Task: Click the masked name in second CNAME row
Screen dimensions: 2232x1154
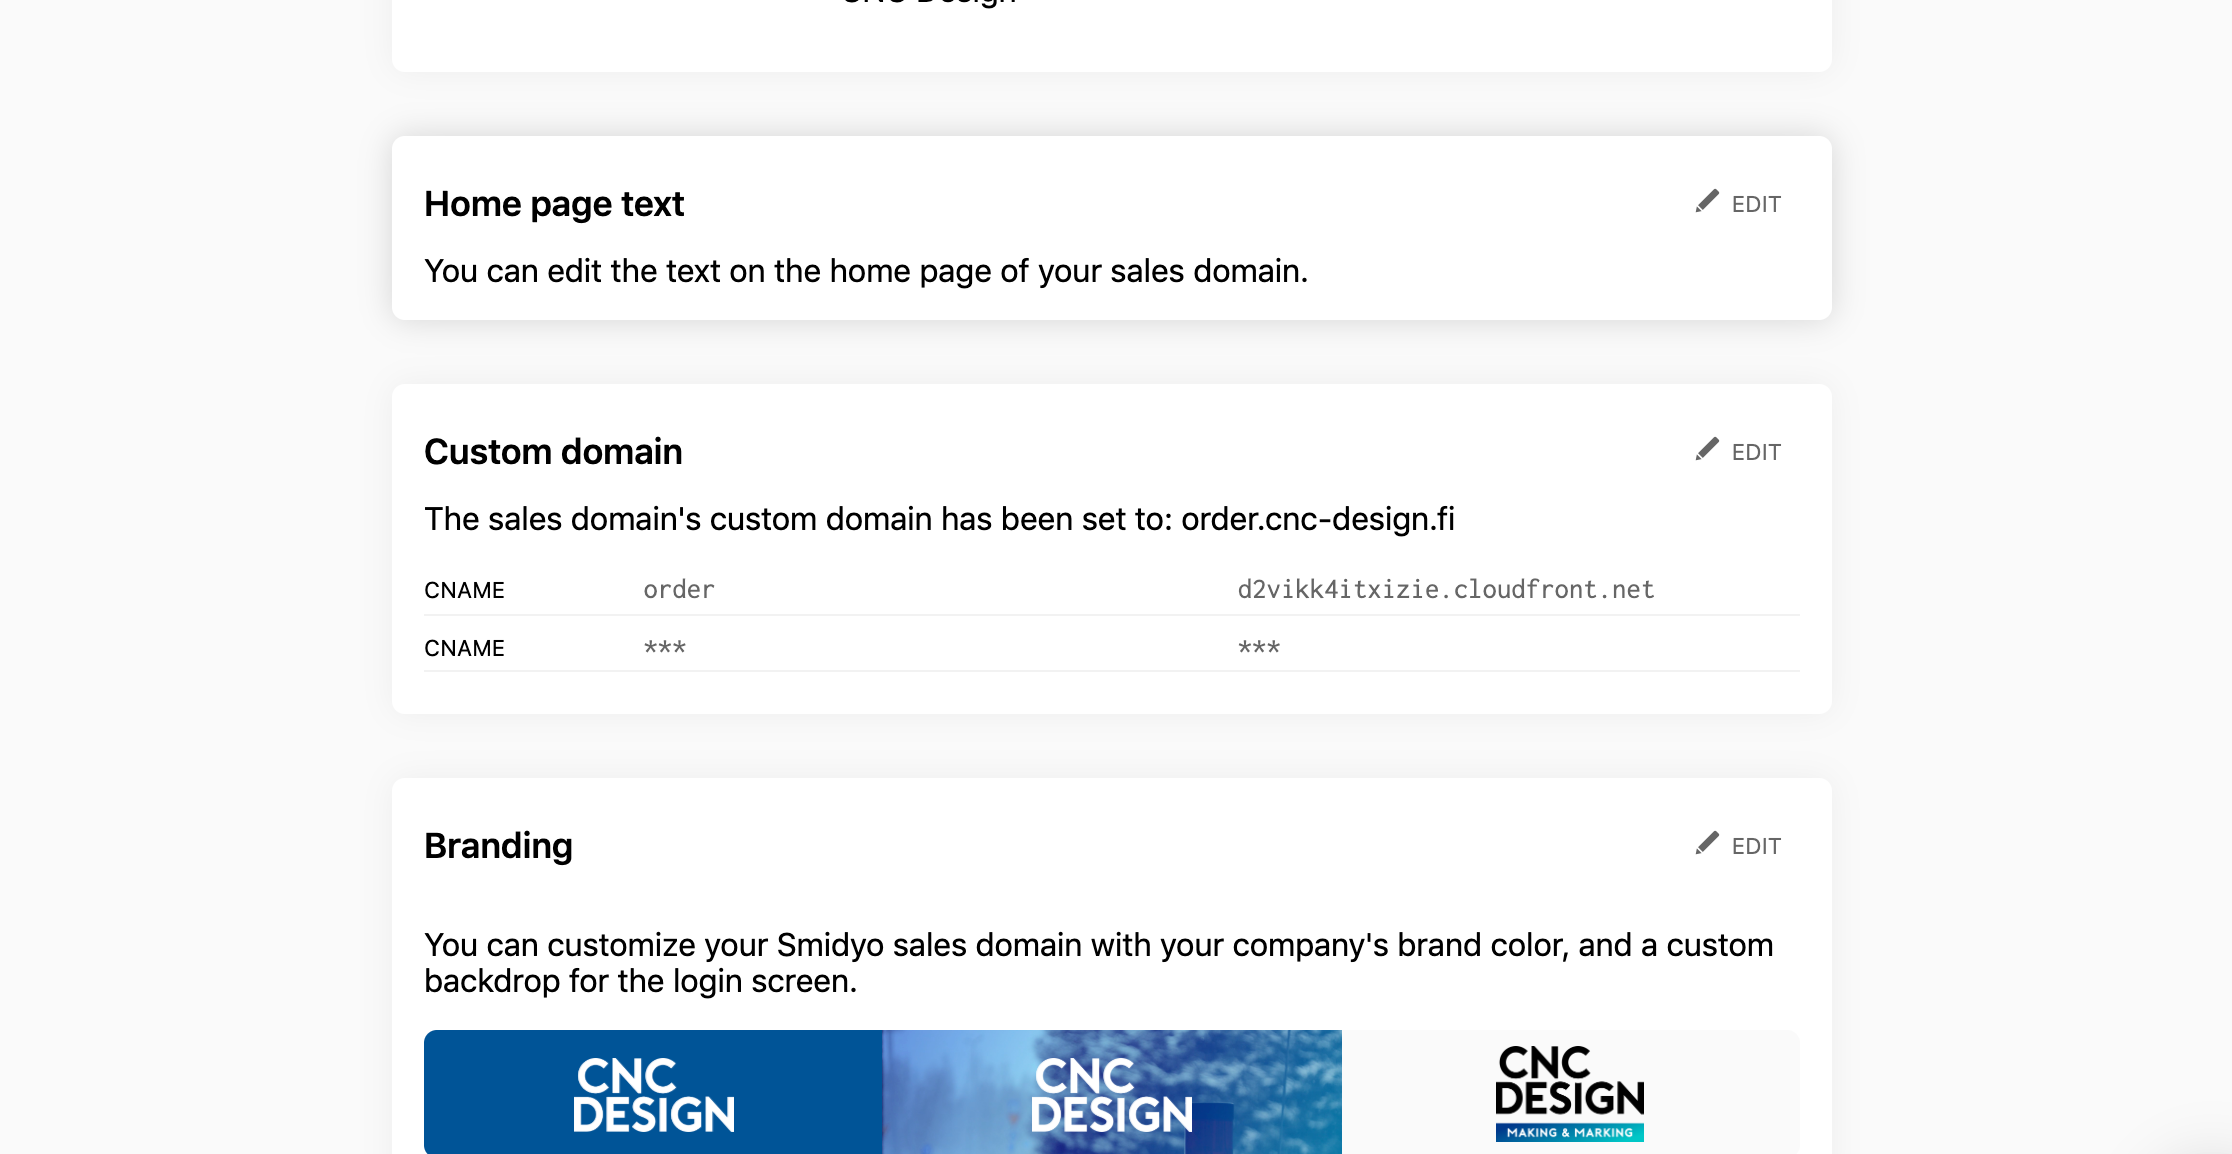Action: [665, 648]
